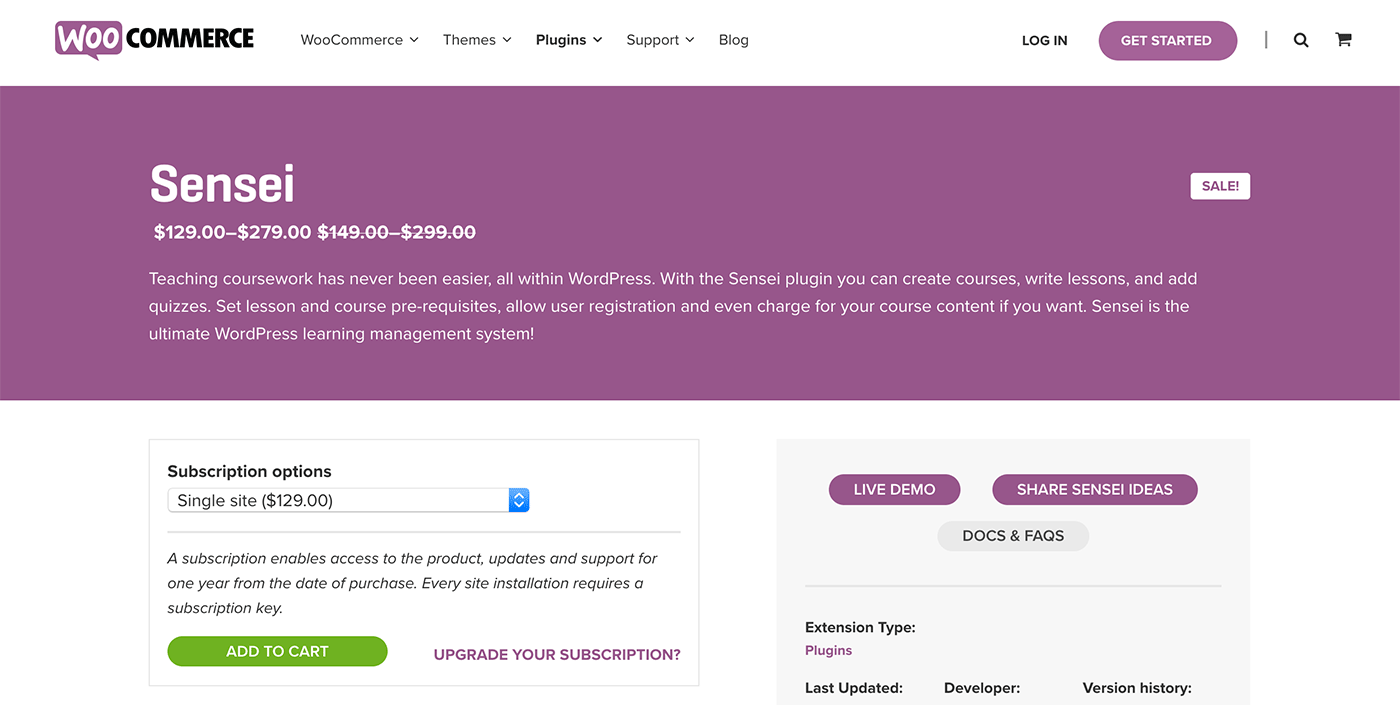The height and width of the screenshot is (705, 1400).
Task: Open DOCS & FAQS
Action: tap(1013, 536)
